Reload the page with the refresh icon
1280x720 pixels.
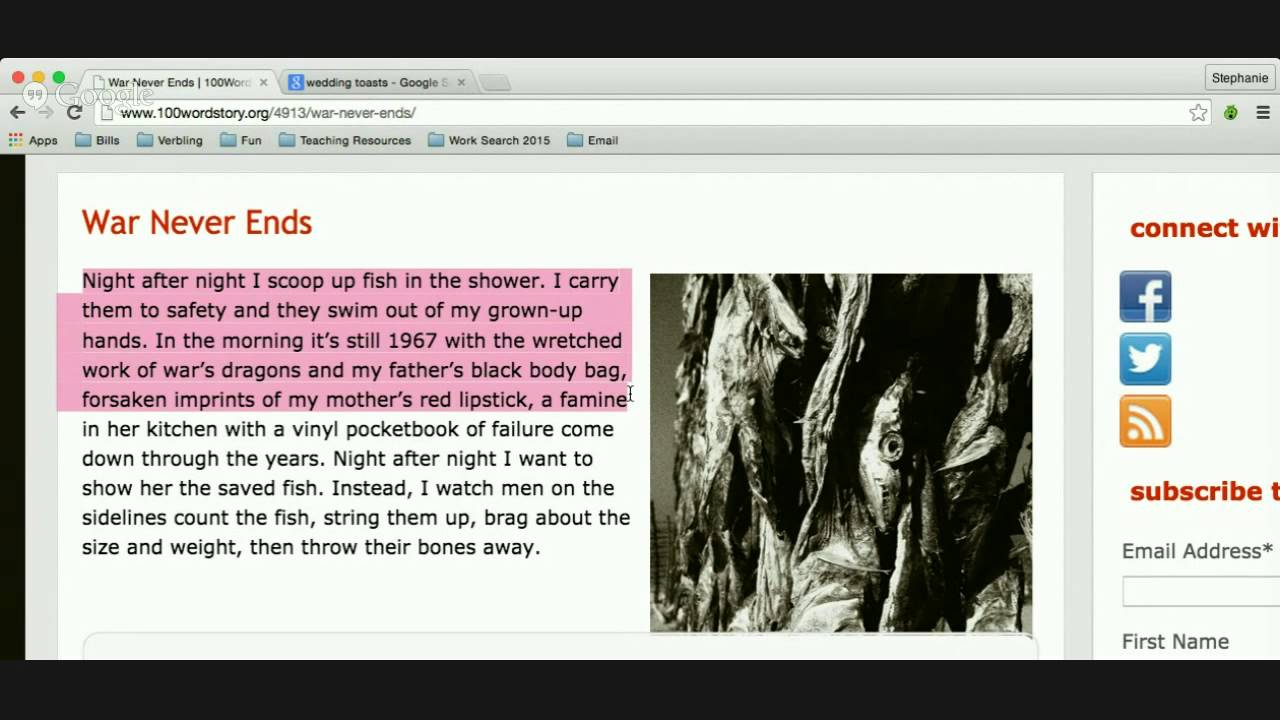(74, 112)
